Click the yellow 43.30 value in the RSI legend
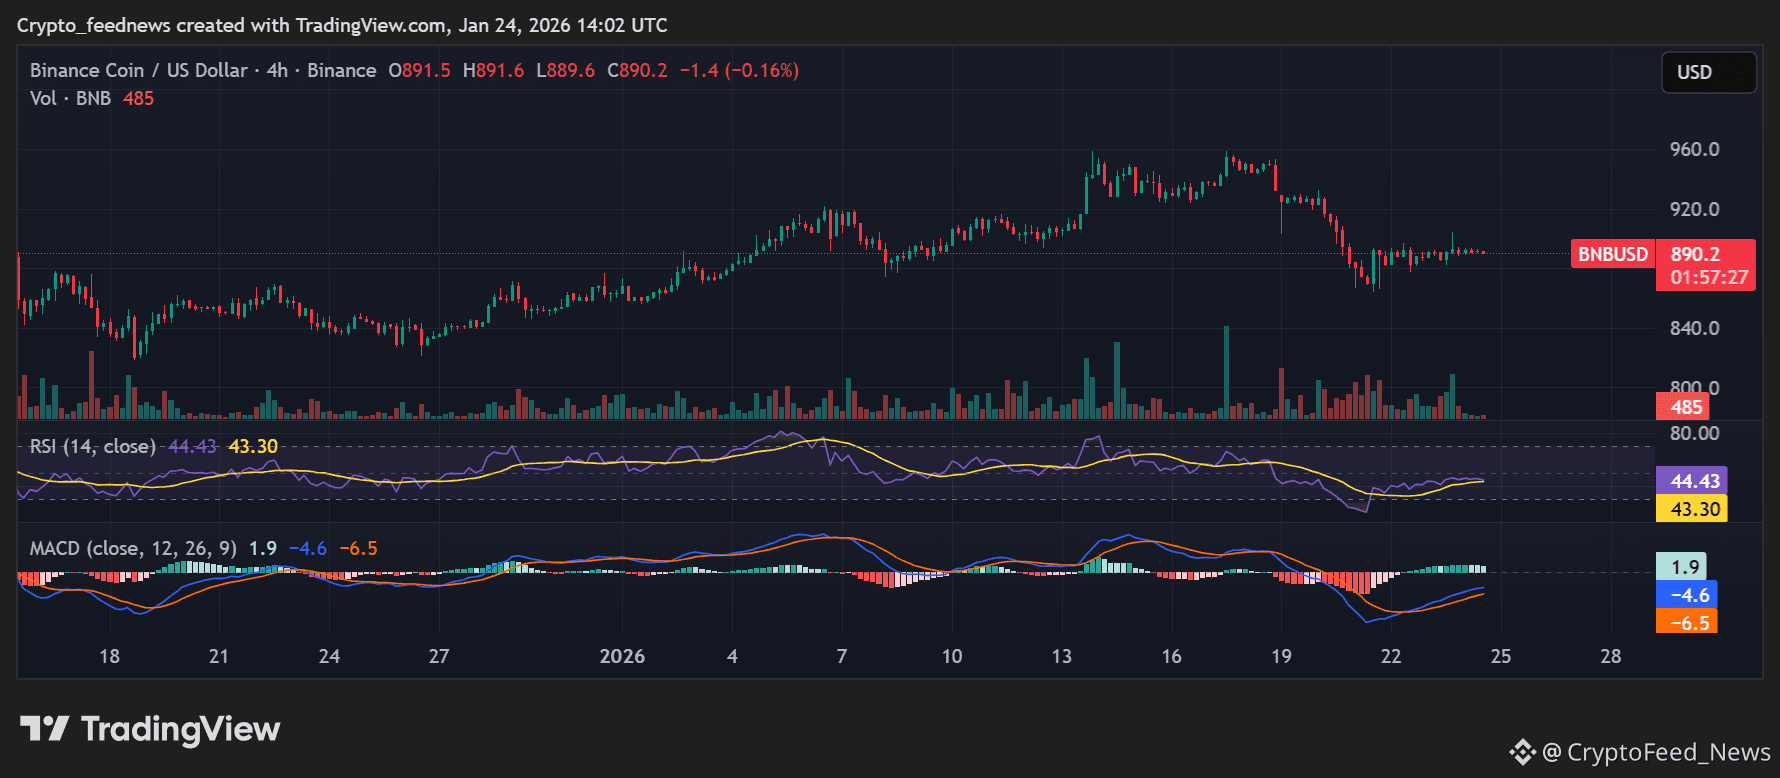This screenshot has width=1780, height=778. [x=253, y=446]
